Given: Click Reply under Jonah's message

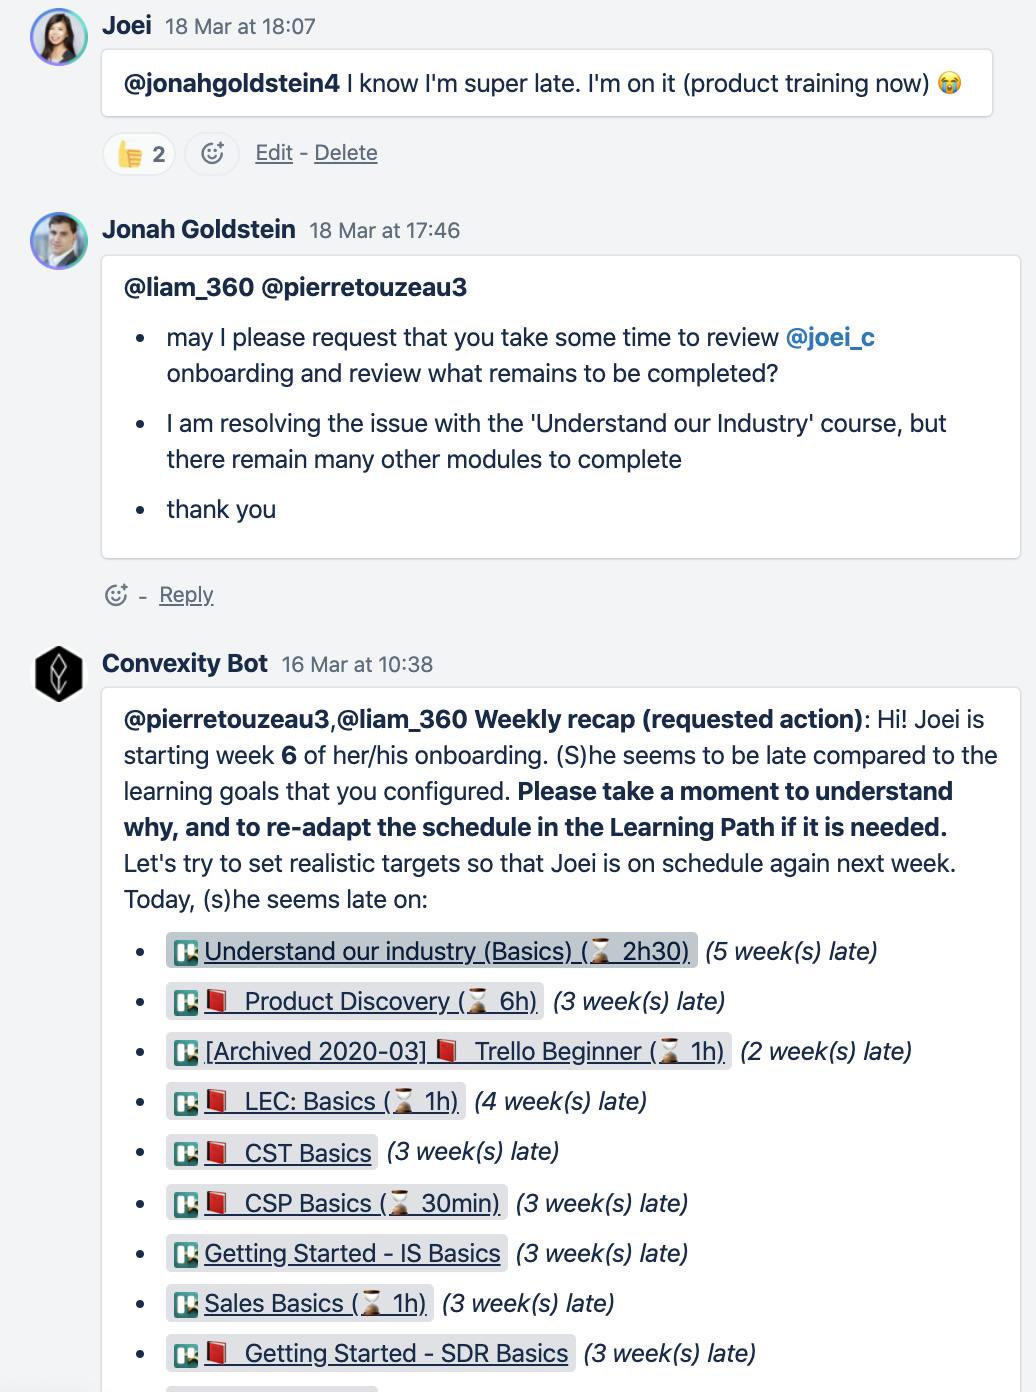Looking at the screenshot, I should 187,595.
